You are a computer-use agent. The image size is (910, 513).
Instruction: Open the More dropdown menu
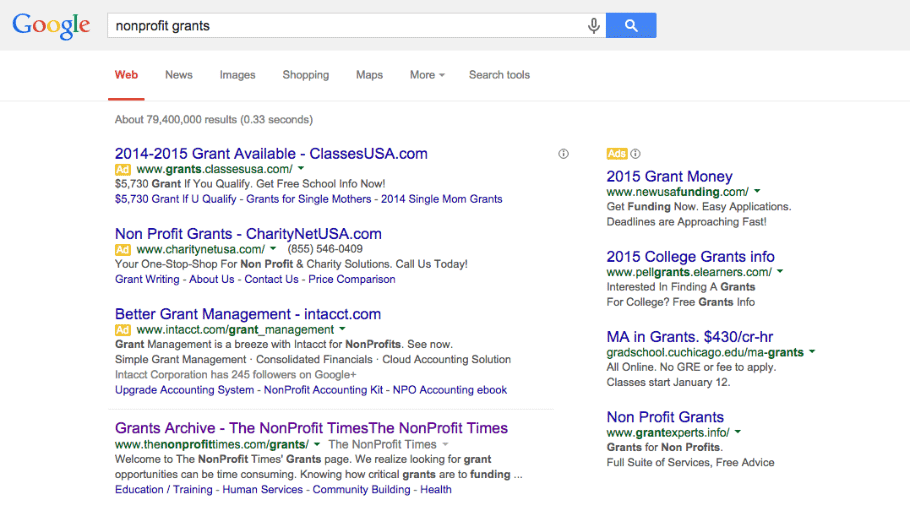pos(427,75)
